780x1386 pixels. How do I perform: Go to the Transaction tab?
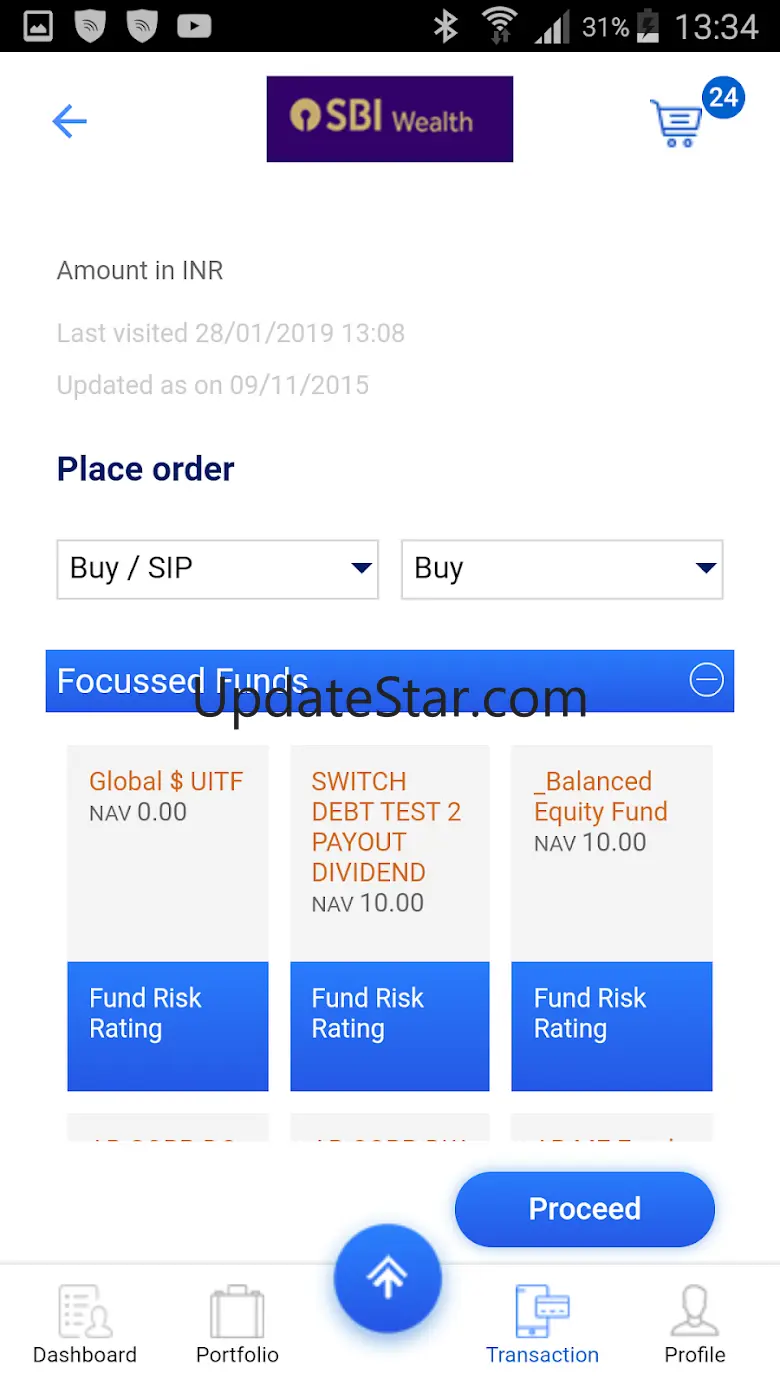click(542, 1325)
